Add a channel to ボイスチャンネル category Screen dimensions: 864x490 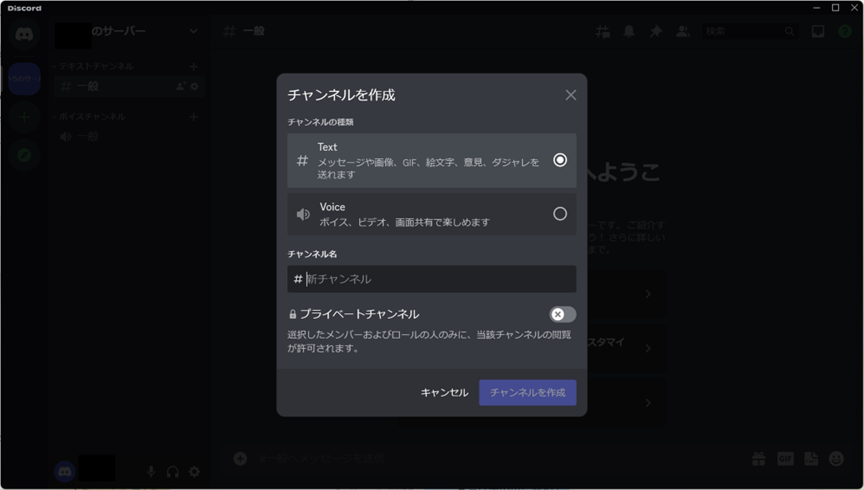coord(193,117)
